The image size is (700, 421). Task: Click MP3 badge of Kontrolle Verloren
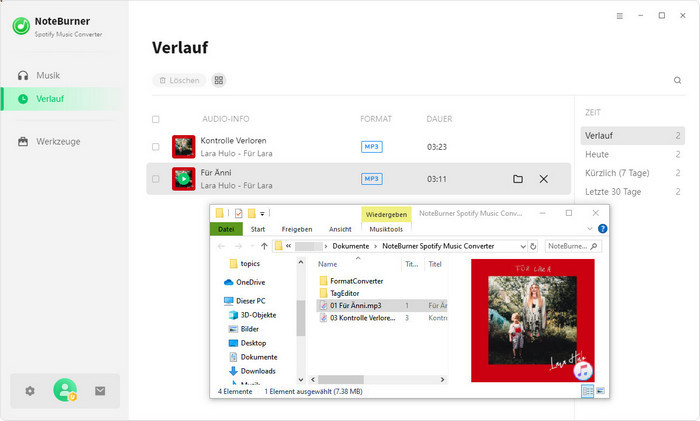pos(371,147)
